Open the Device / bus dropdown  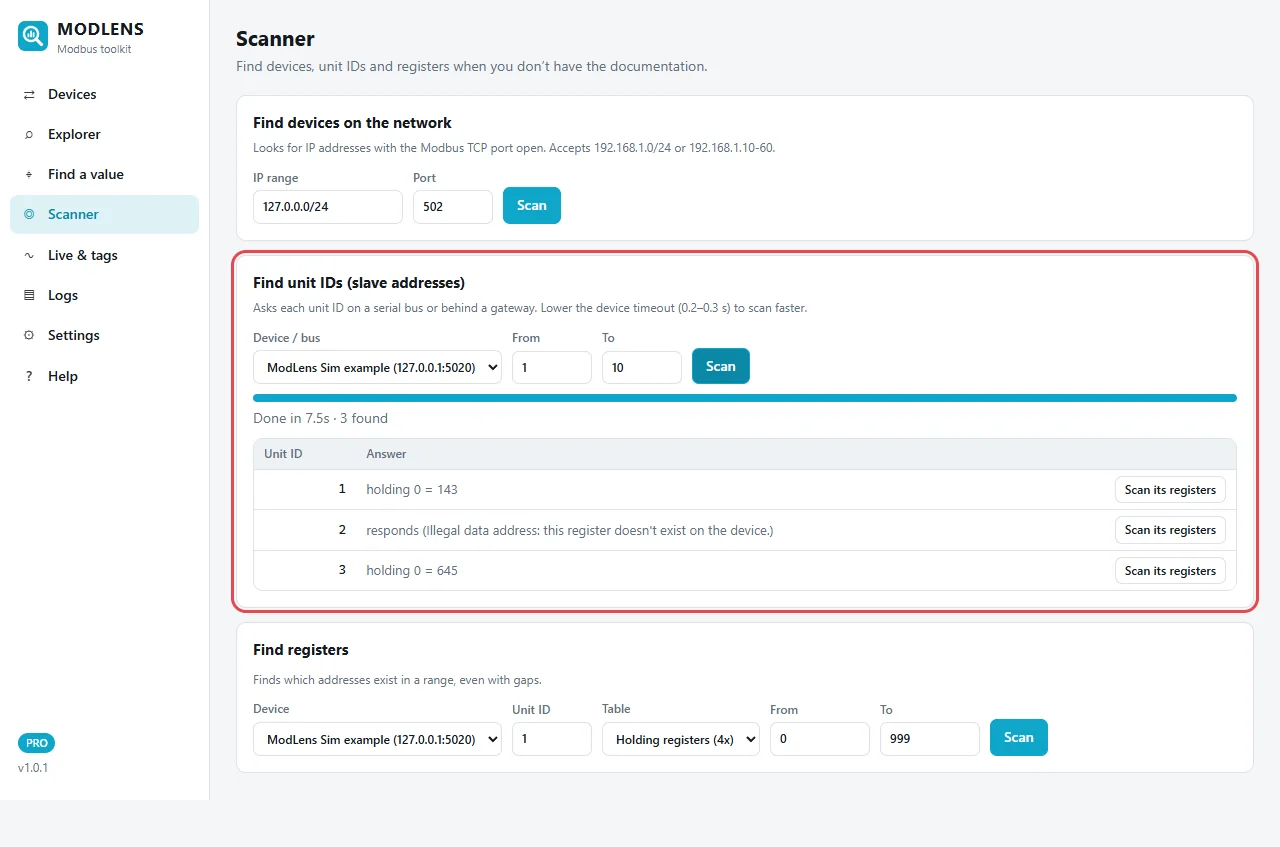click(377, 367)
